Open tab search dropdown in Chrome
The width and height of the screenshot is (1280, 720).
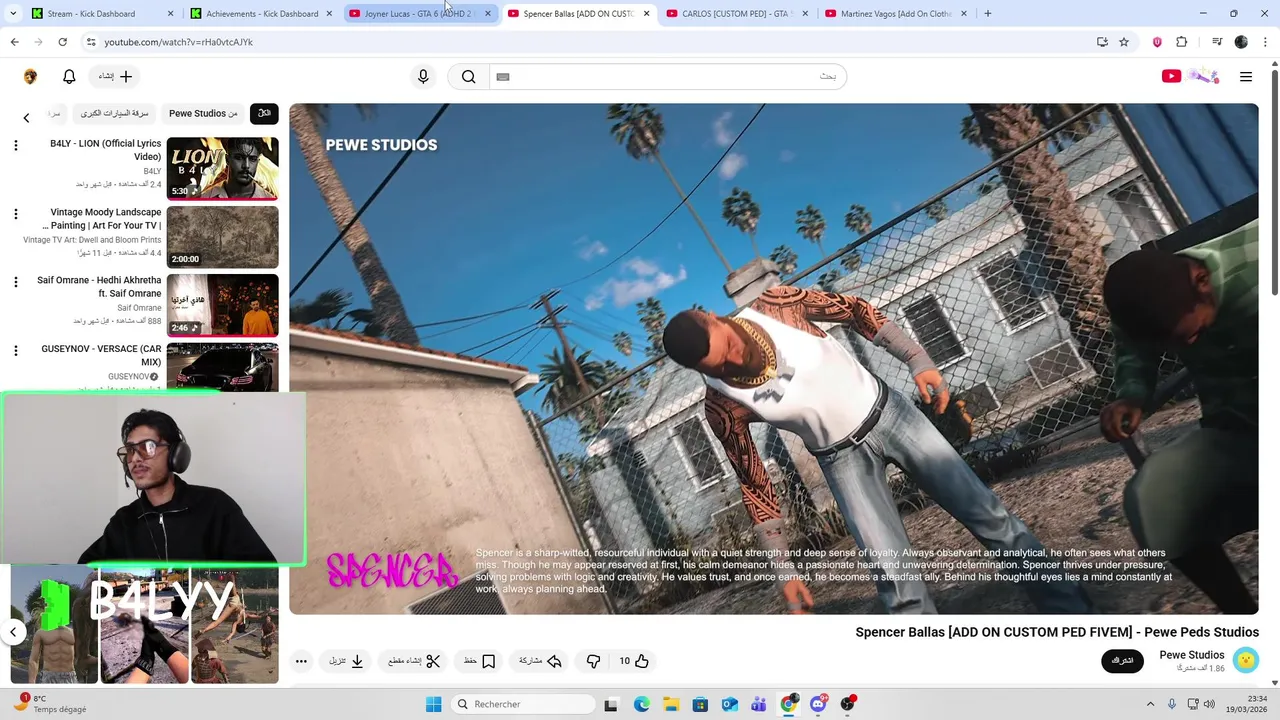[12, 14]
